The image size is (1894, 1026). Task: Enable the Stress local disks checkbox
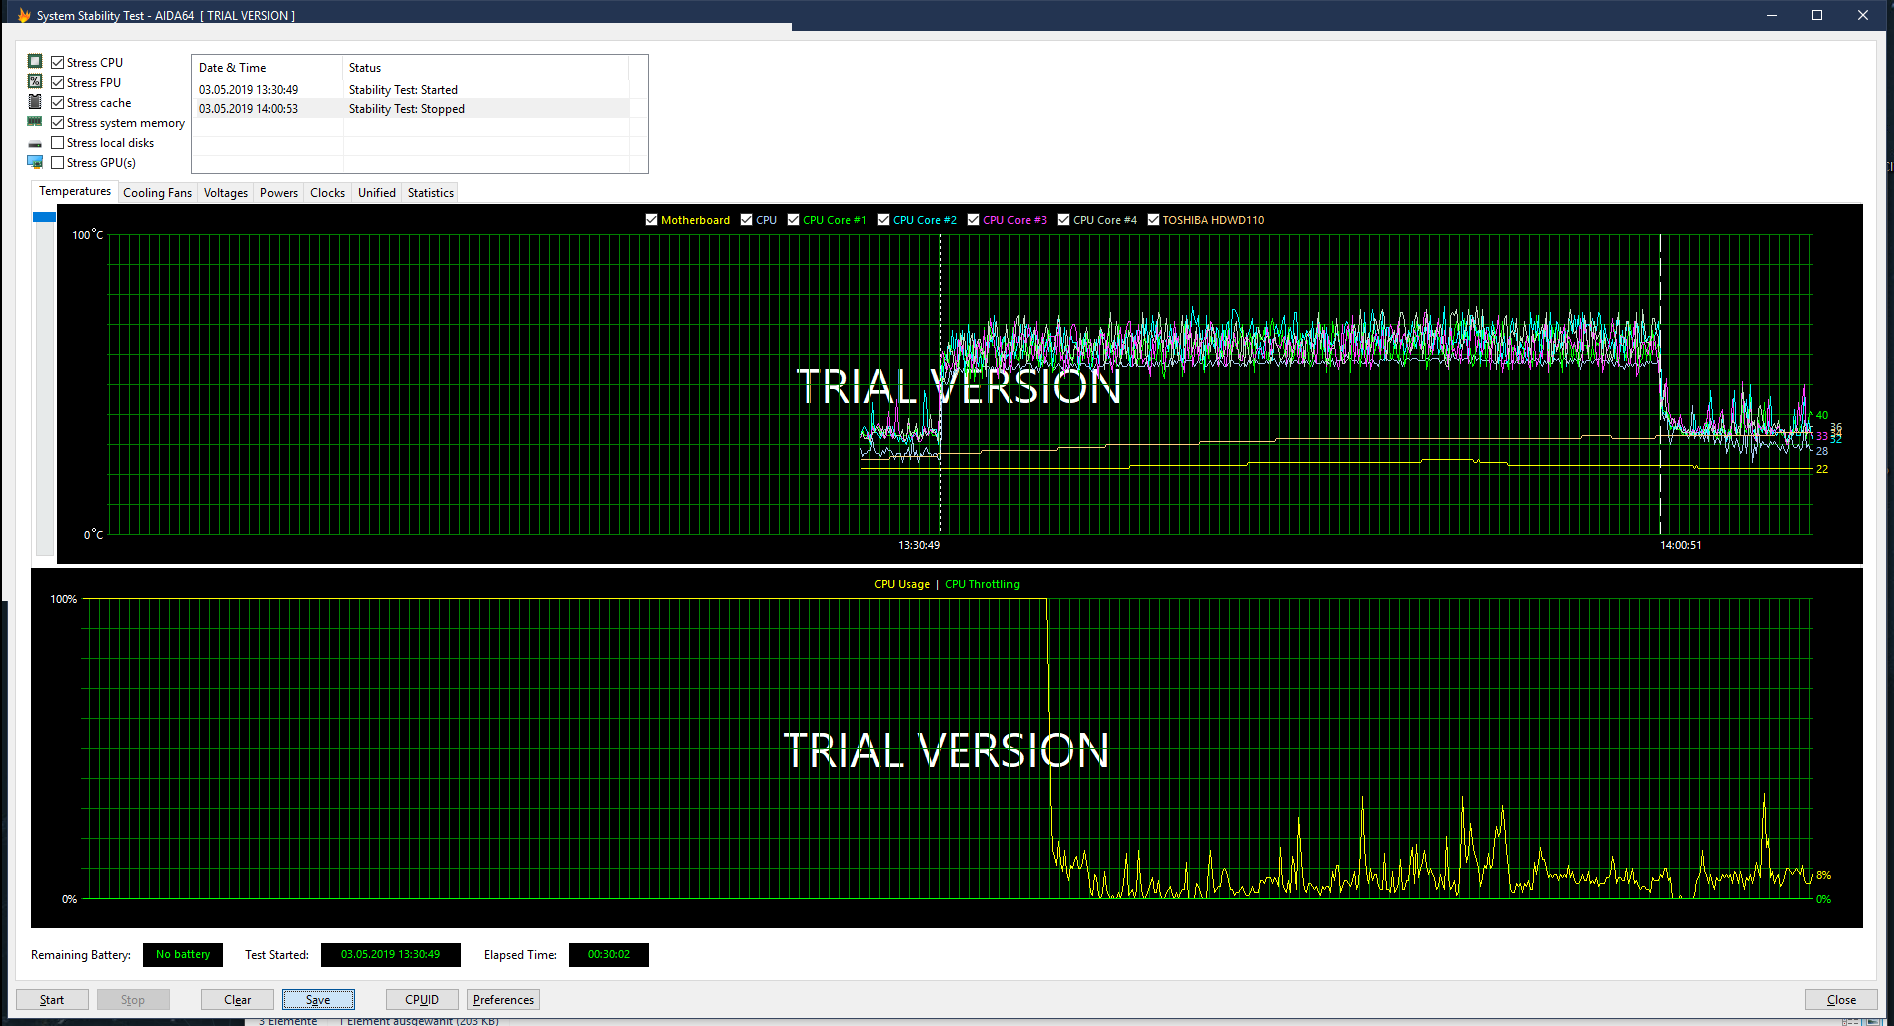pyautogui.click(x=58, y=143)
